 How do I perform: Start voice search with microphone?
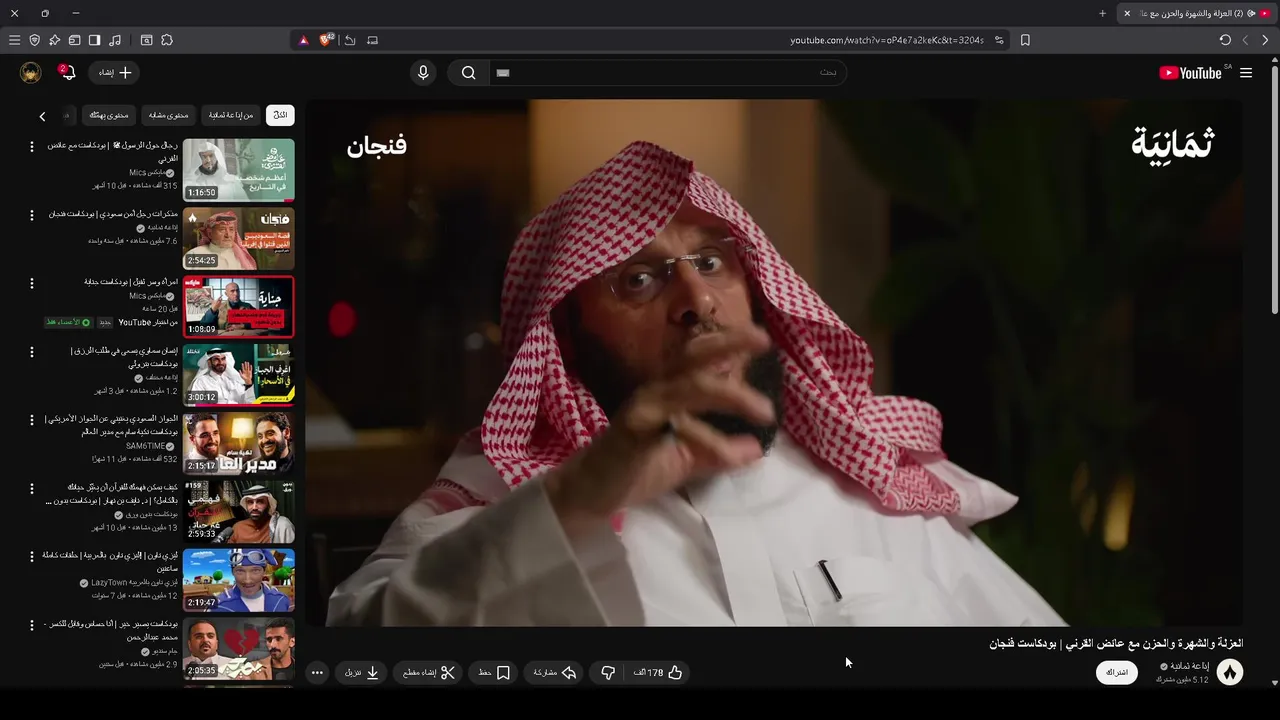pos(423,73)
